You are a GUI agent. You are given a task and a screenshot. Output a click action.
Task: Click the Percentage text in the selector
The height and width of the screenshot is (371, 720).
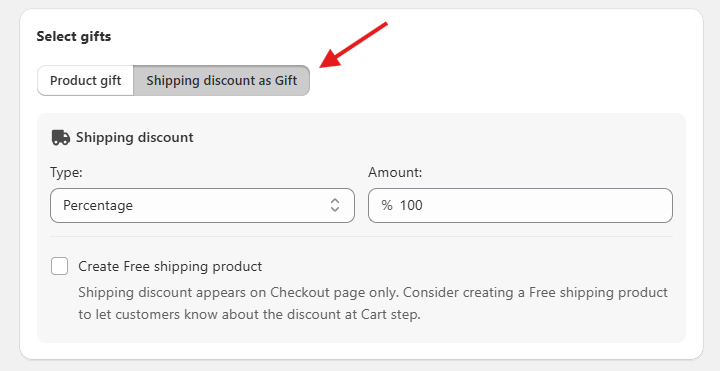pyautogui.click(x=98, y=205)
